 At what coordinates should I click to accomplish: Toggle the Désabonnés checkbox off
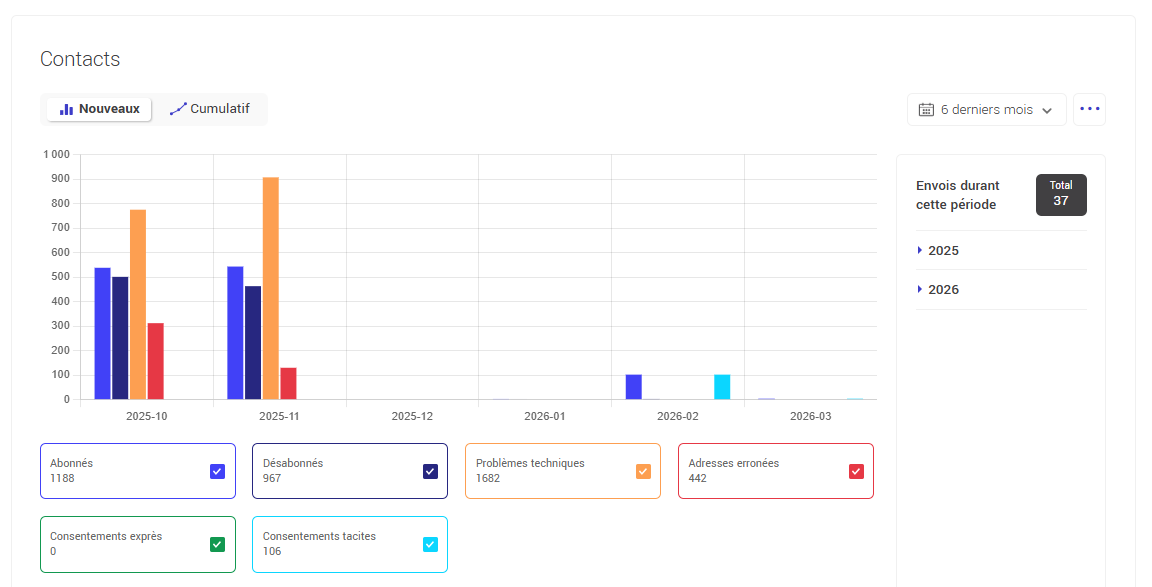(430, 471)
